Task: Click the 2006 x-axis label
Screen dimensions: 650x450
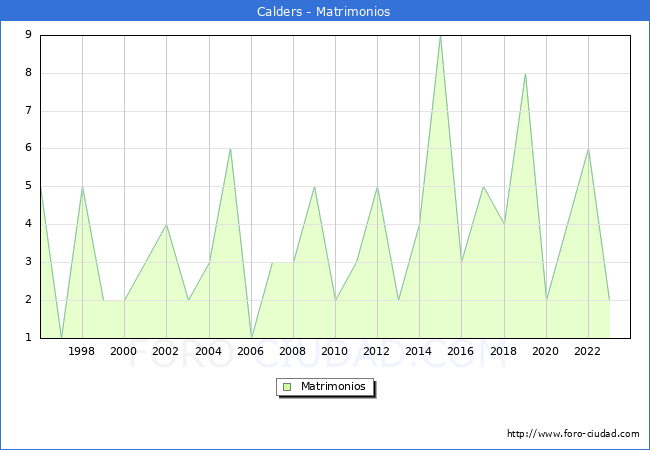Action: pos(251,351)
